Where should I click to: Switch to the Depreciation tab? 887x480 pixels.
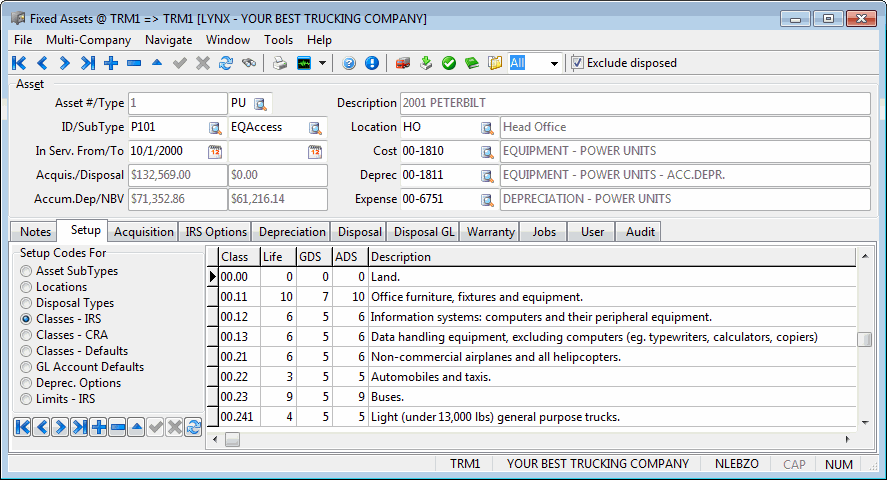292,232
